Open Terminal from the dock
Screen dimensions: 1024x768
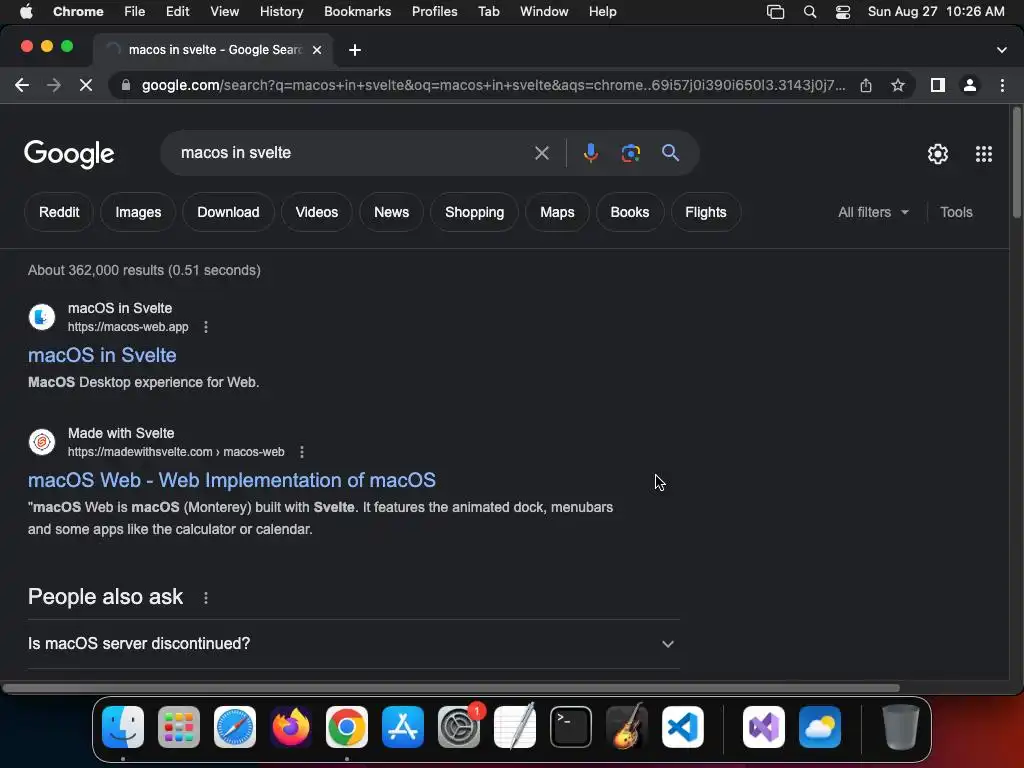tap(571, 727)
